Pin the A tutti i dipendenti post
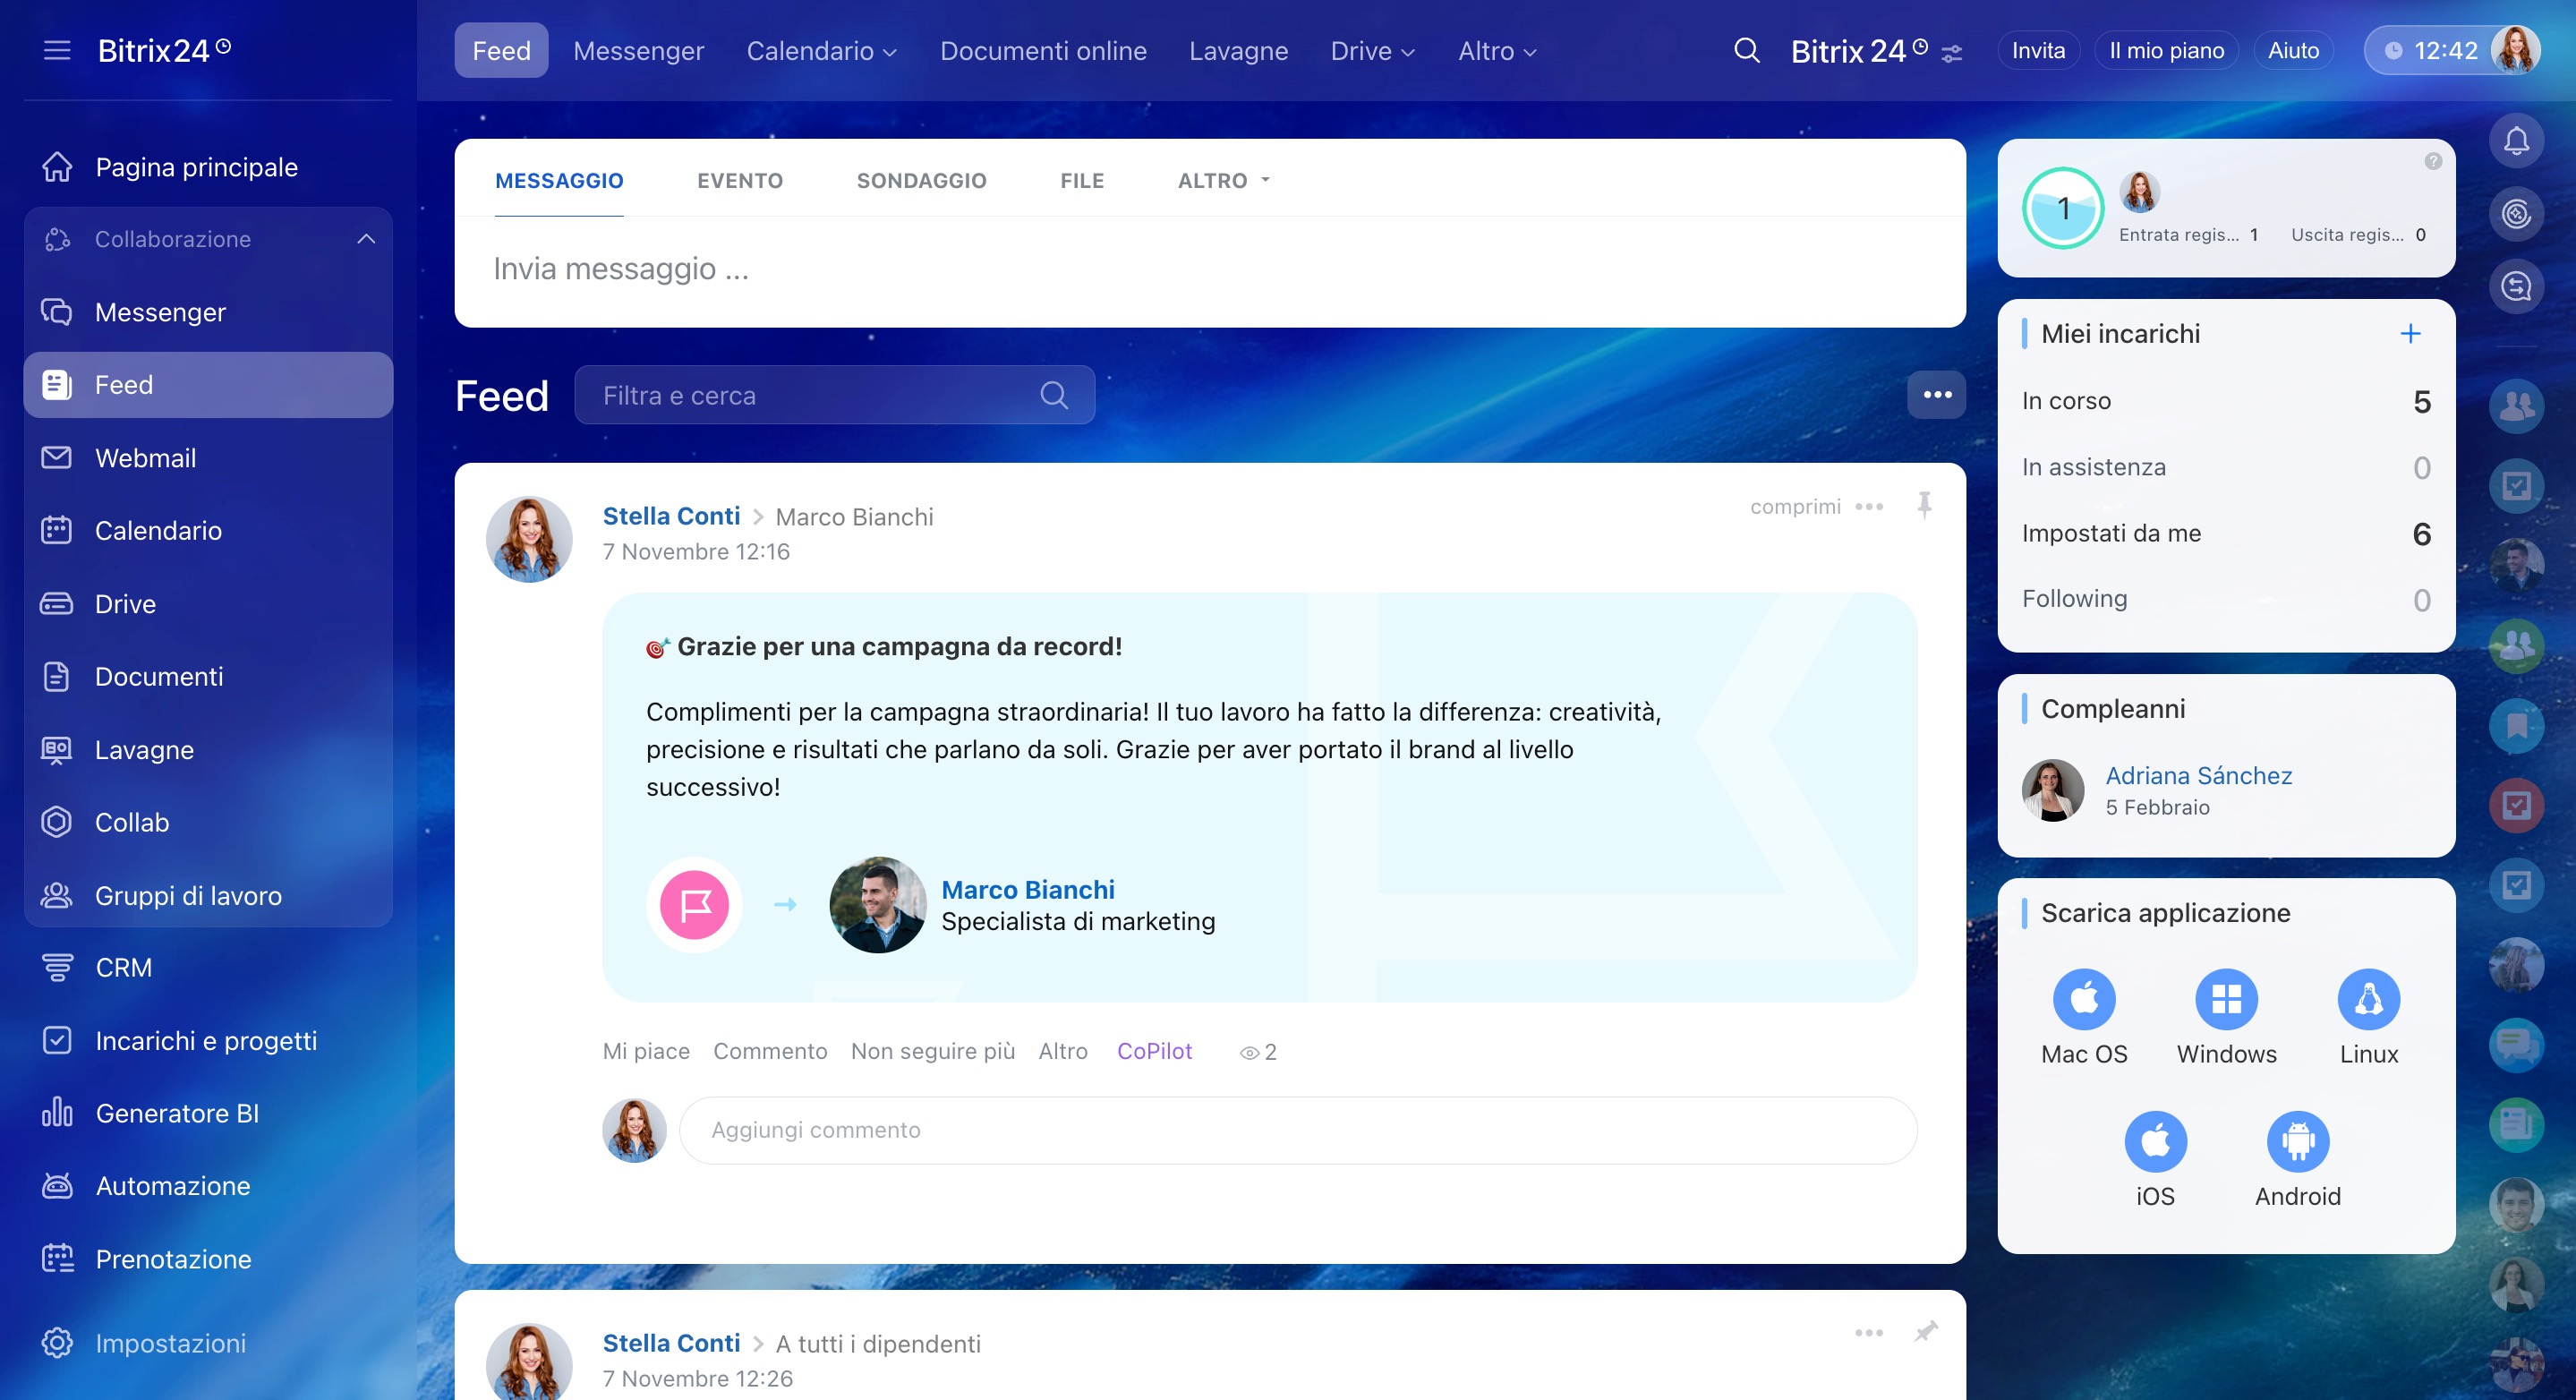 point(1925,1332)
